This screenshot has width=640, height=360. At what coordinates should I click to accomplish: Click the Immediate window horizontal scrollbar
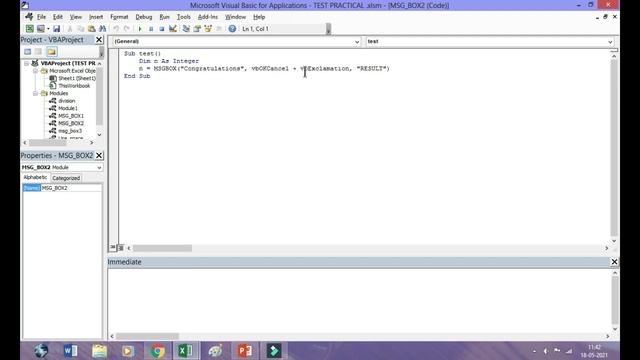tap(147, 336)
